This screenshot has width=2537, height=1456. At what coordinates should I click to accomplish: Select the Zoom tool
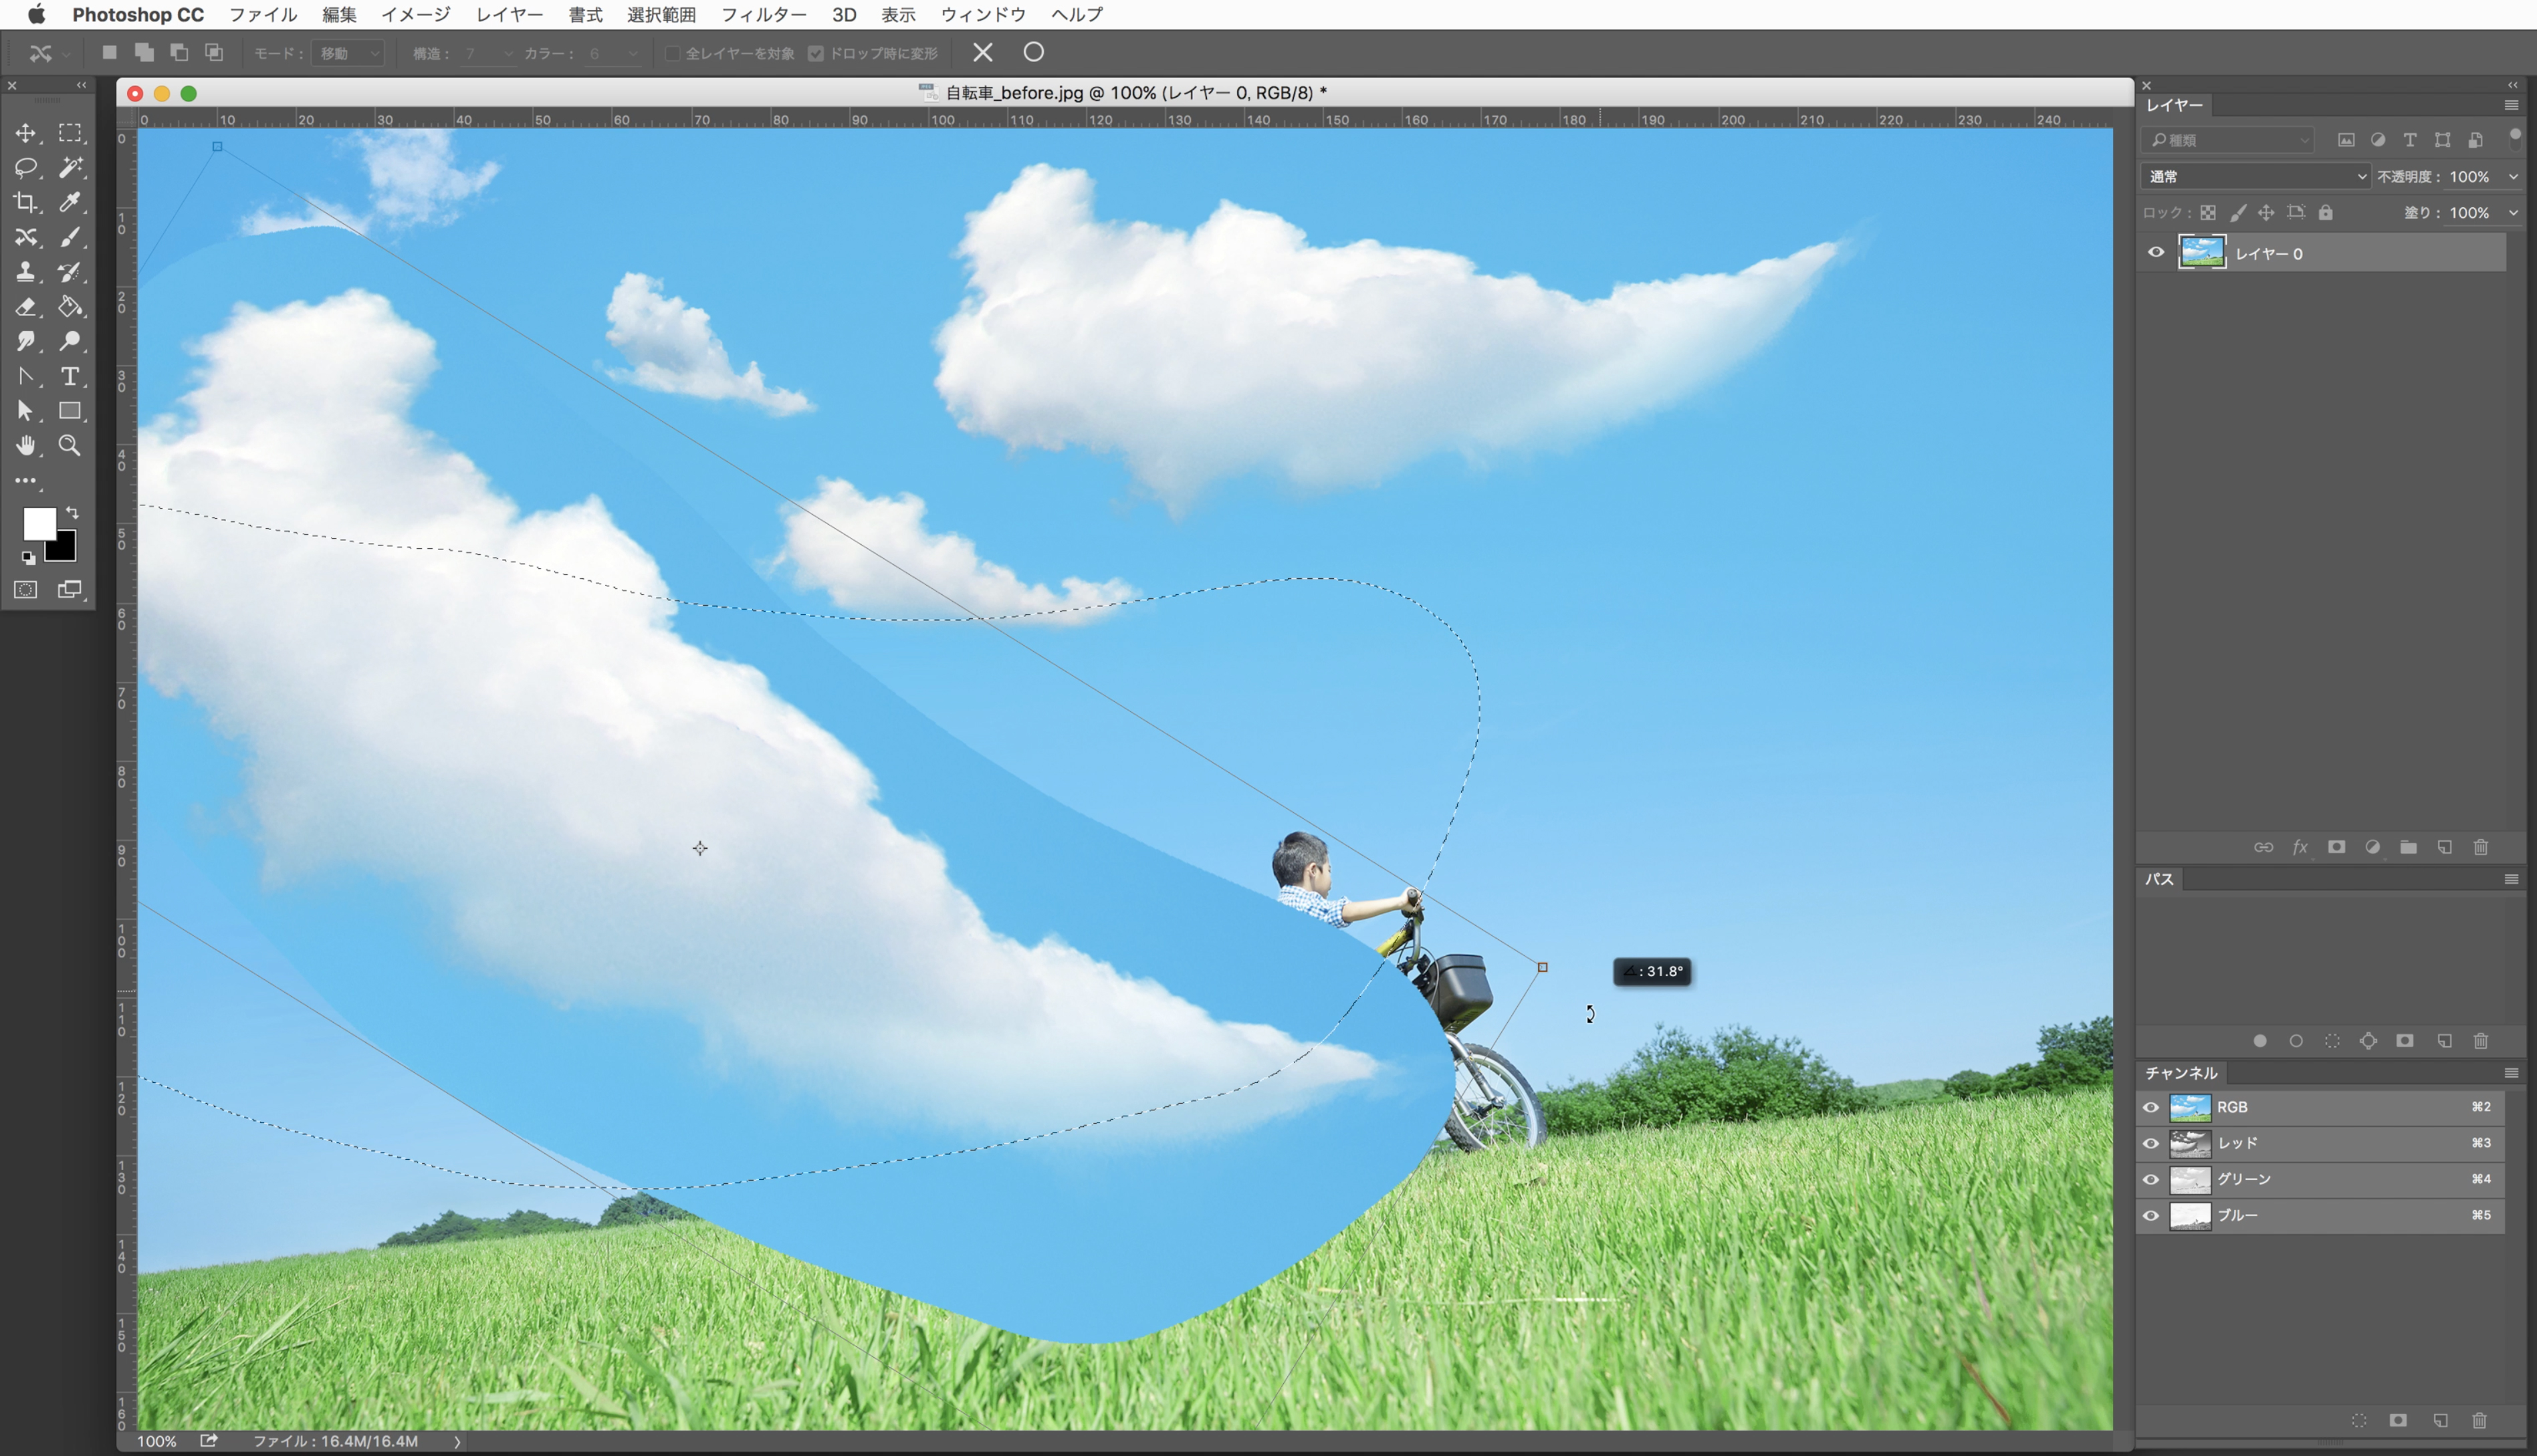69,445
